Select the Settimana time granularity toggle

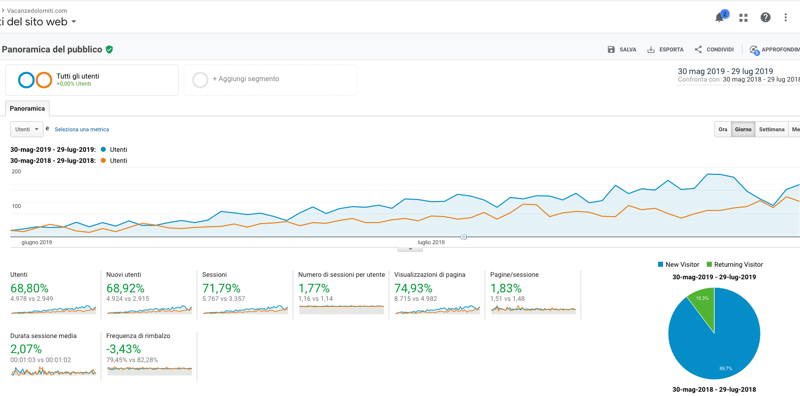[771, 130]
